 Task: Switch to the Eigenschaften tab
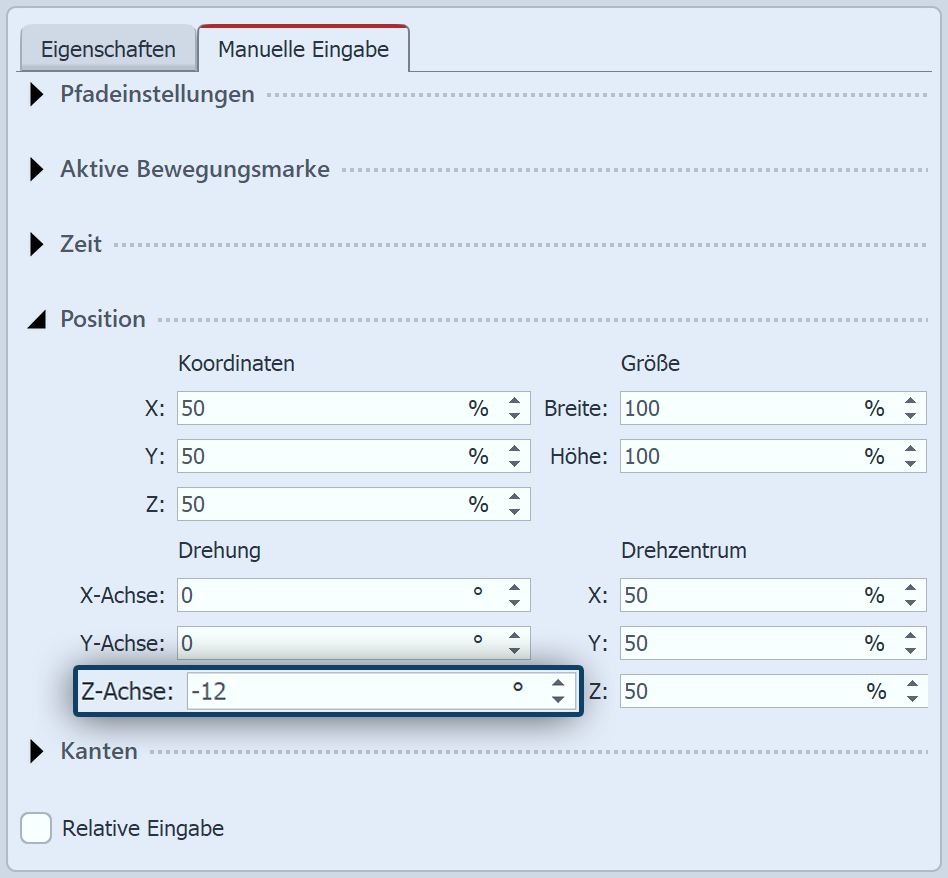108,49
